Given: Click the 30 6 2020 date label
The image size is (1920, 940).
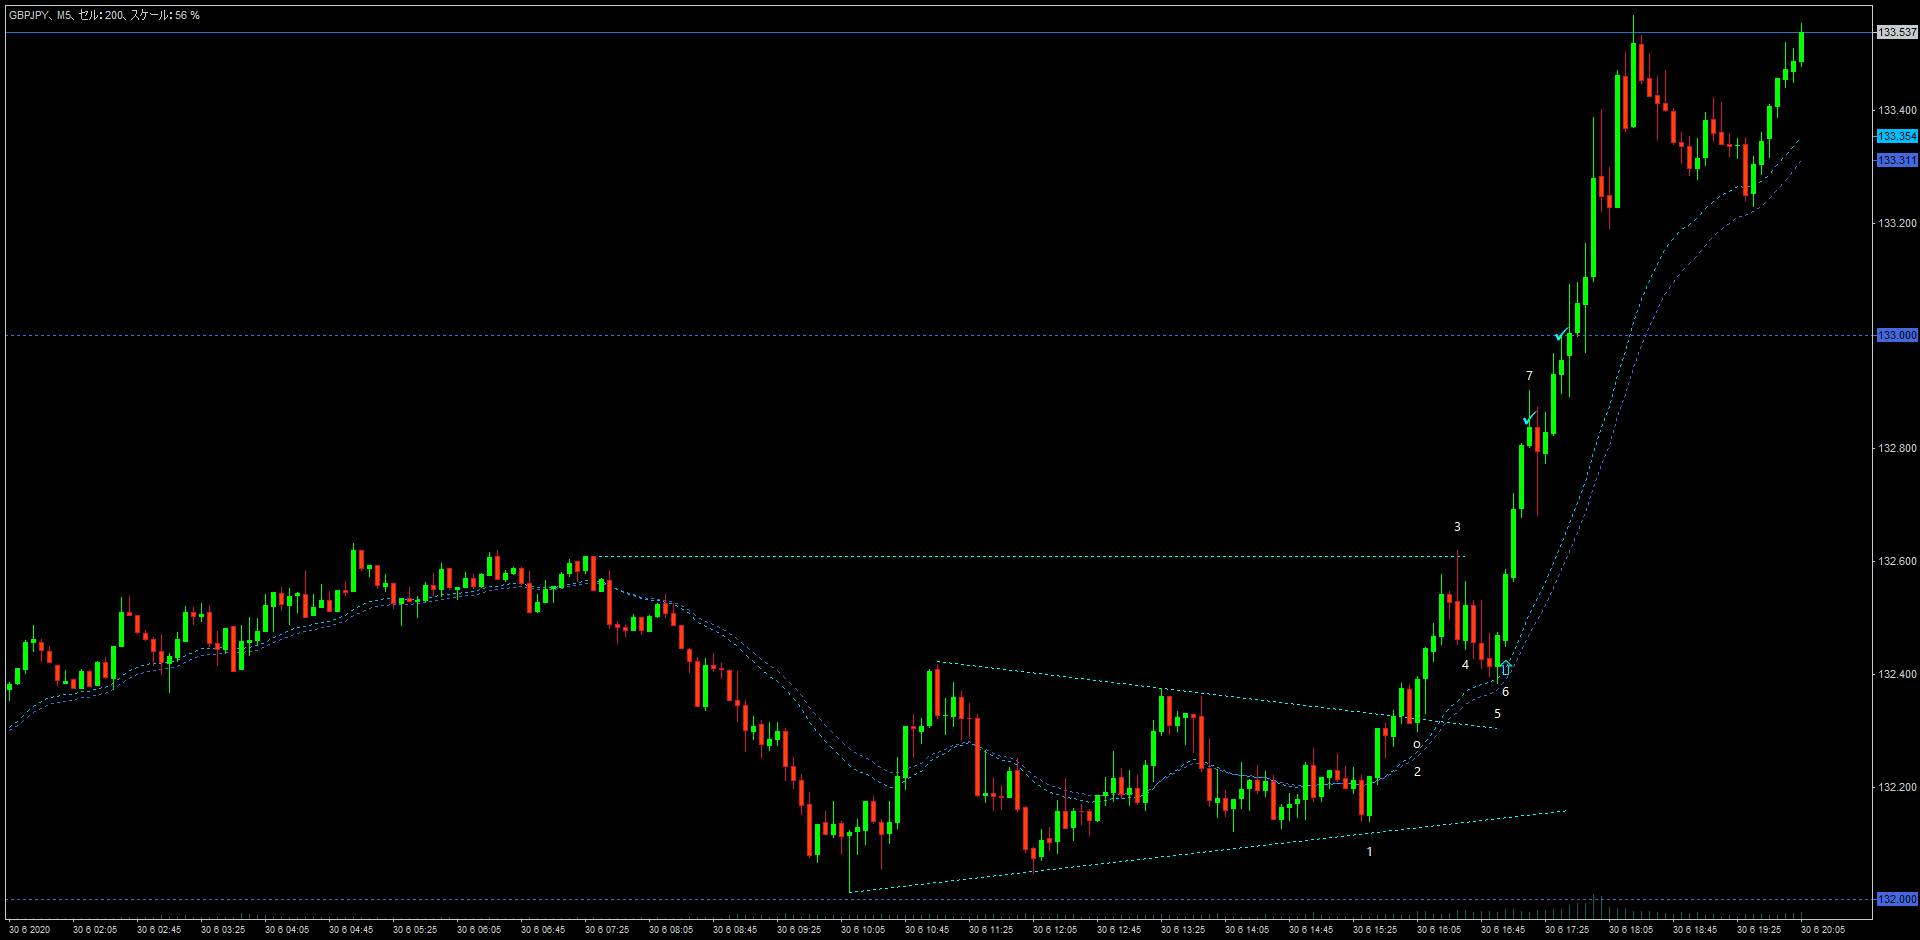Looking at the screenshot, I should [30, 930].
